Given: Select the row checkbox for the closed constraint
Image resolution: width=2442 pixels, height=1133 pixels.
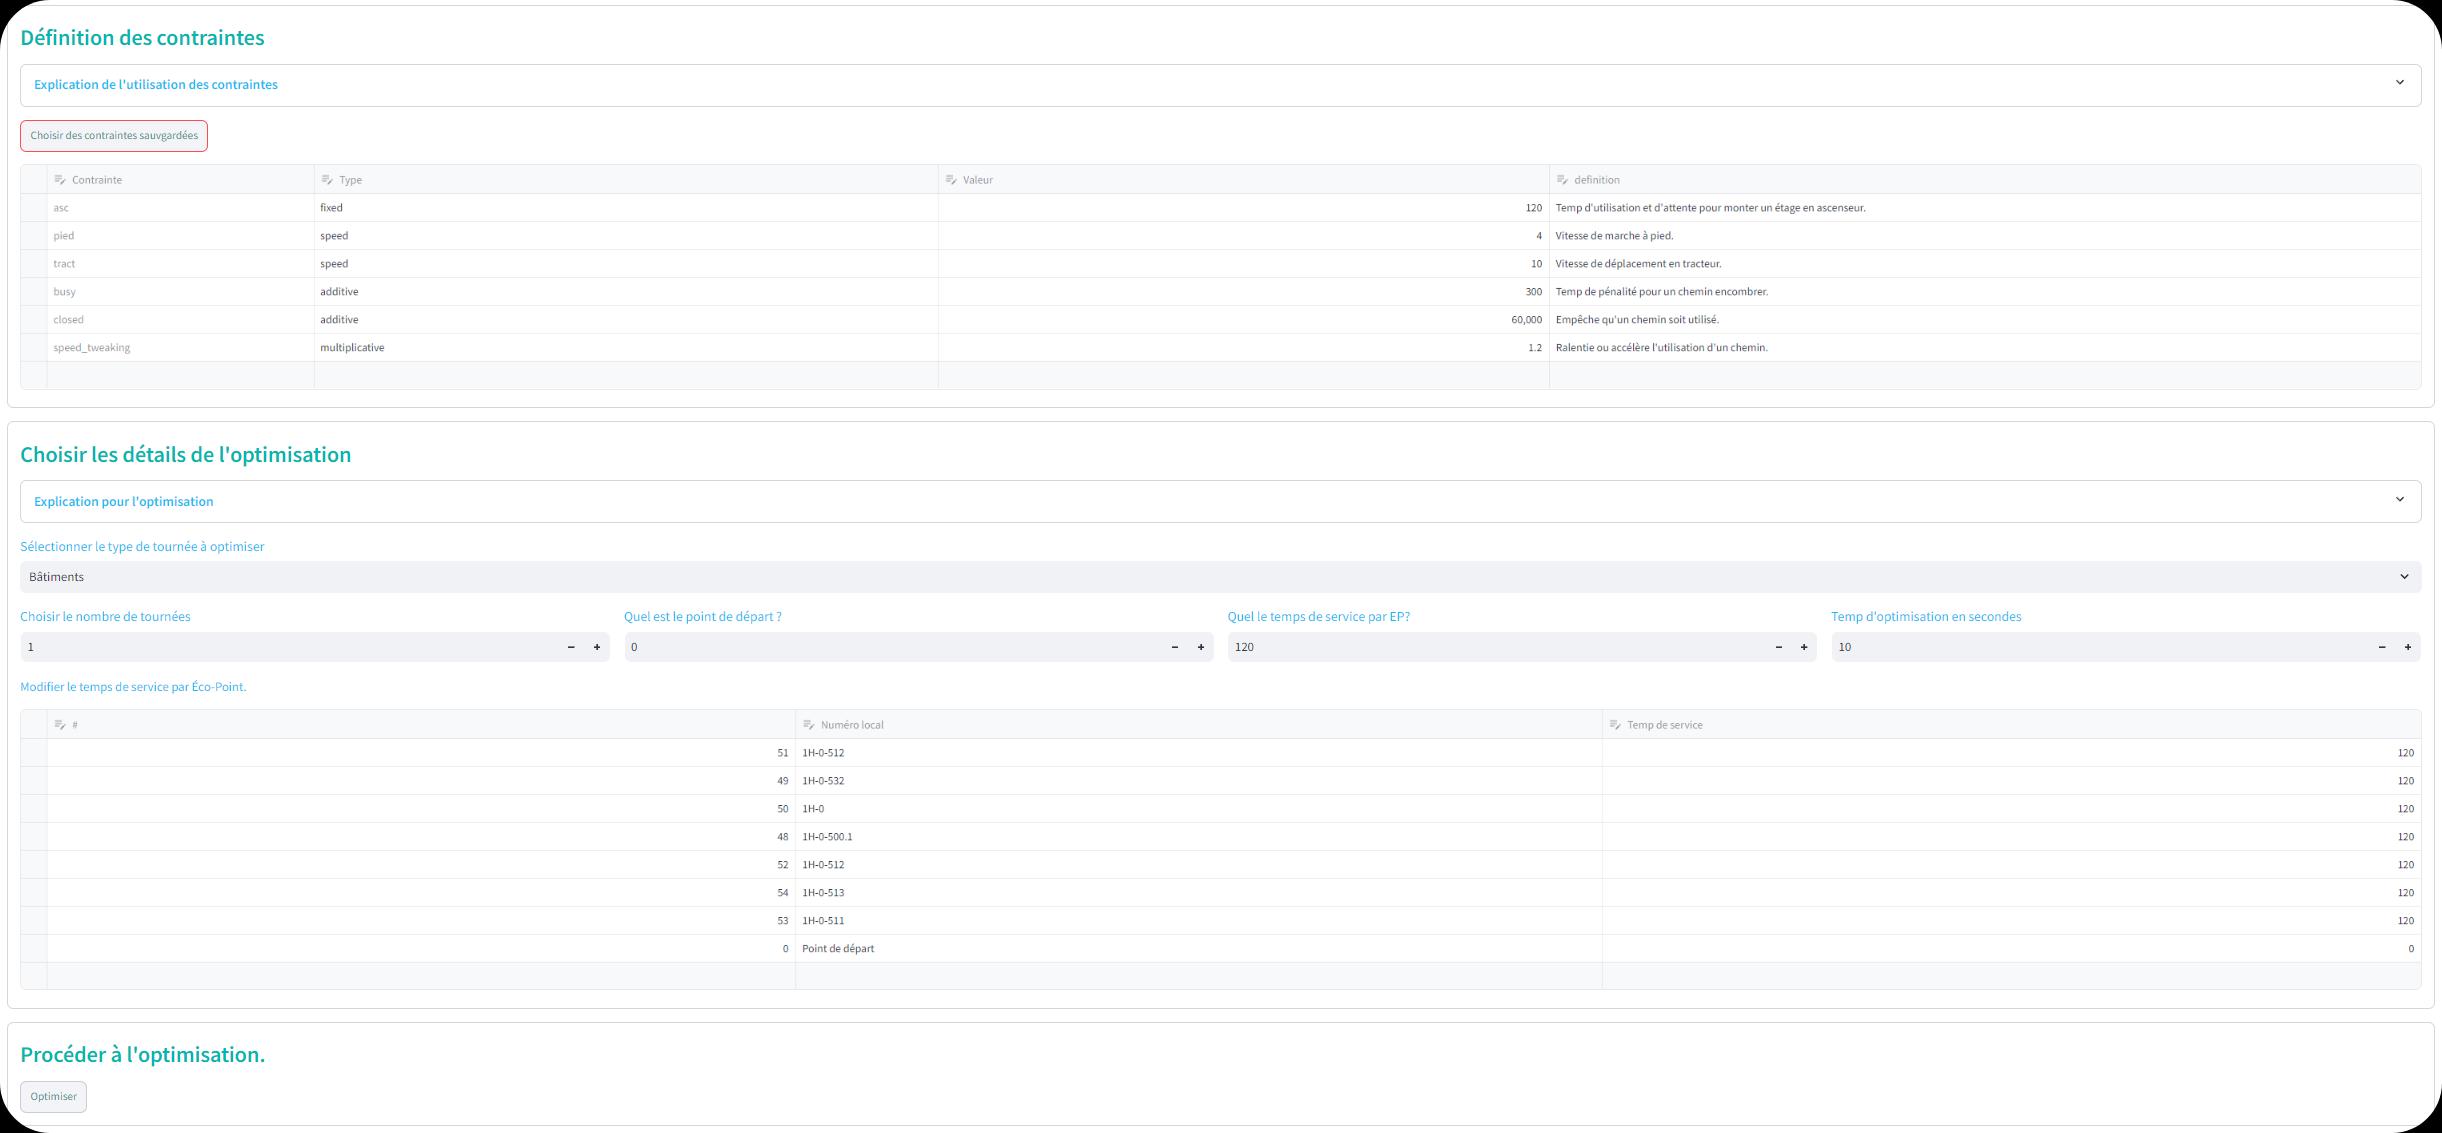Looking at the screenshot, I should (x=34, y=320).
